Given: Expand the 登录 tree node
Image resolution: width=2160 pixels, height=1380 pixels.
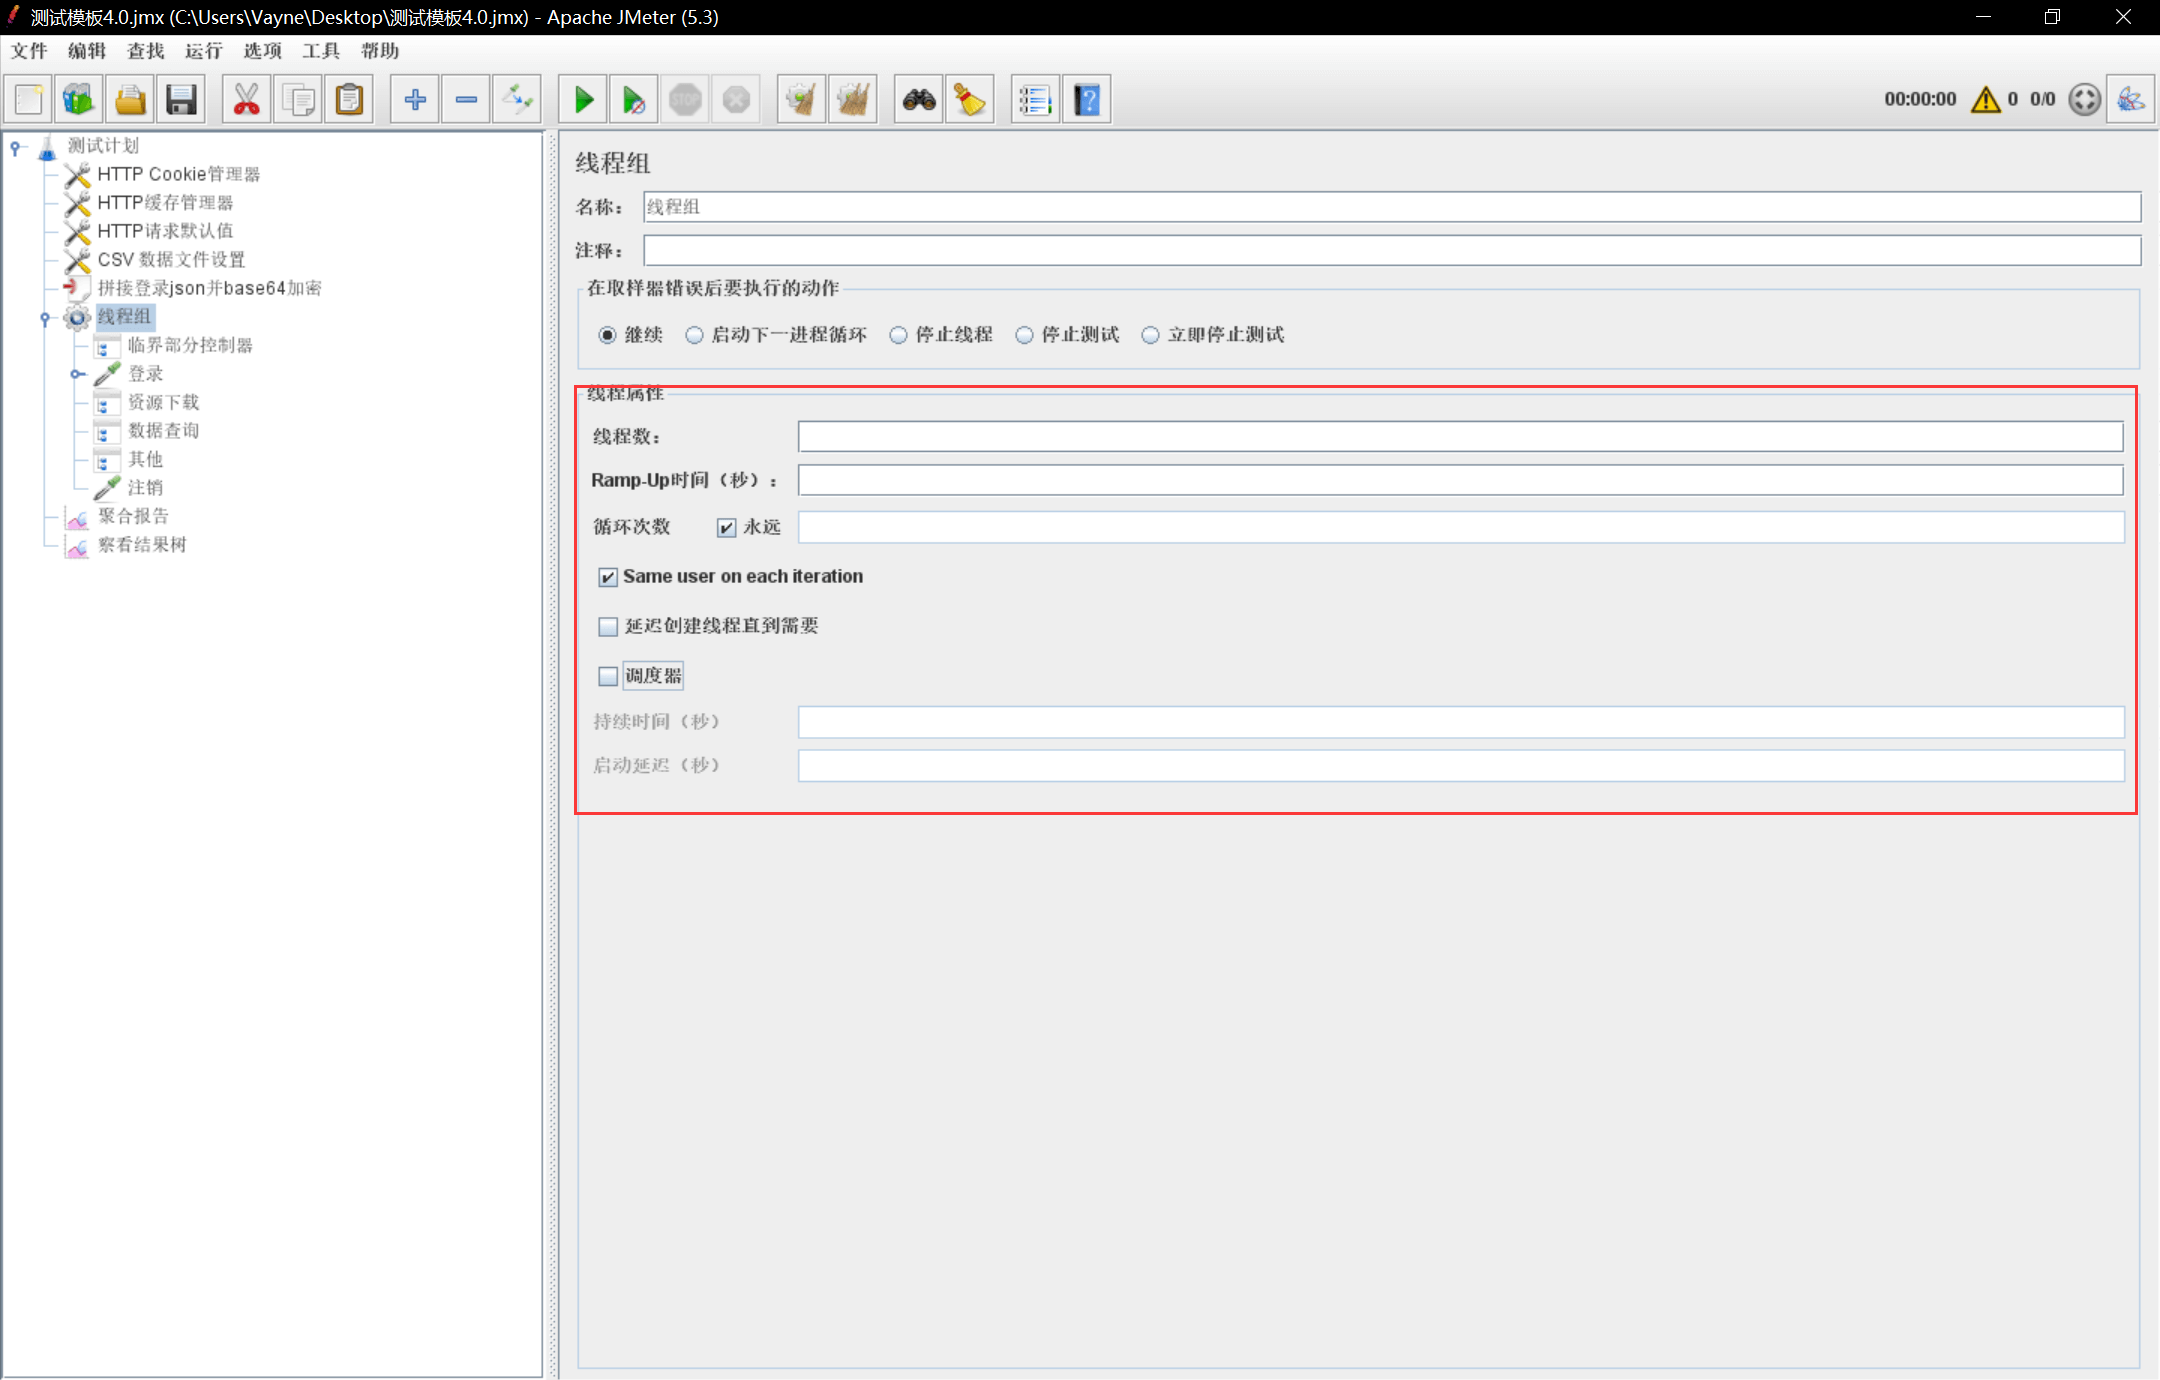Looking at the screenshot, I should point(77,374).
